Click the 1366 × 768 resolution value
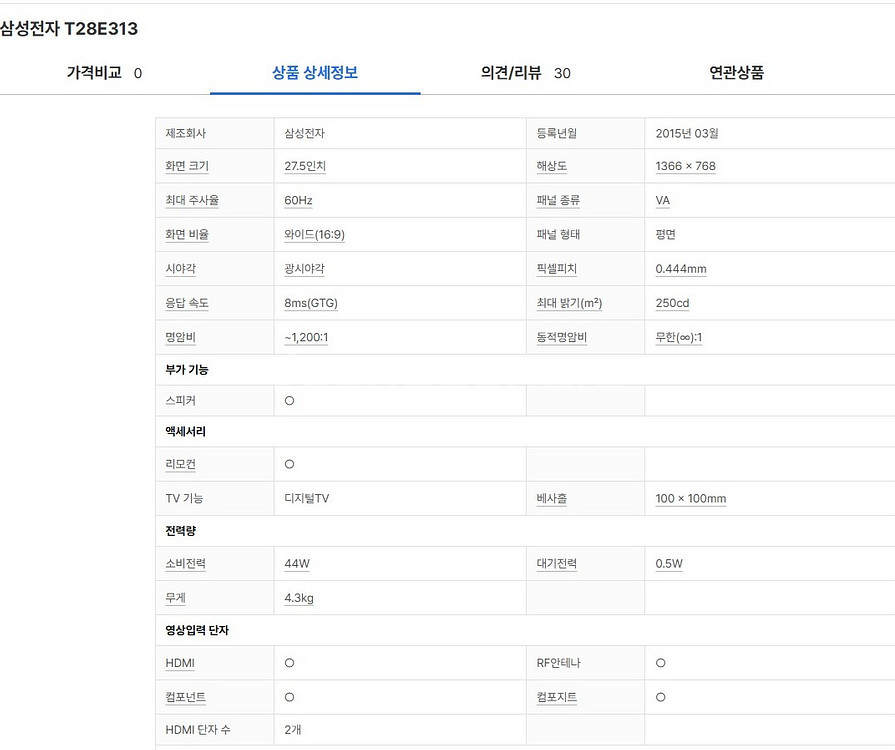Image resolution: width=895 pixels, height=750 pixels. point(685,166)
